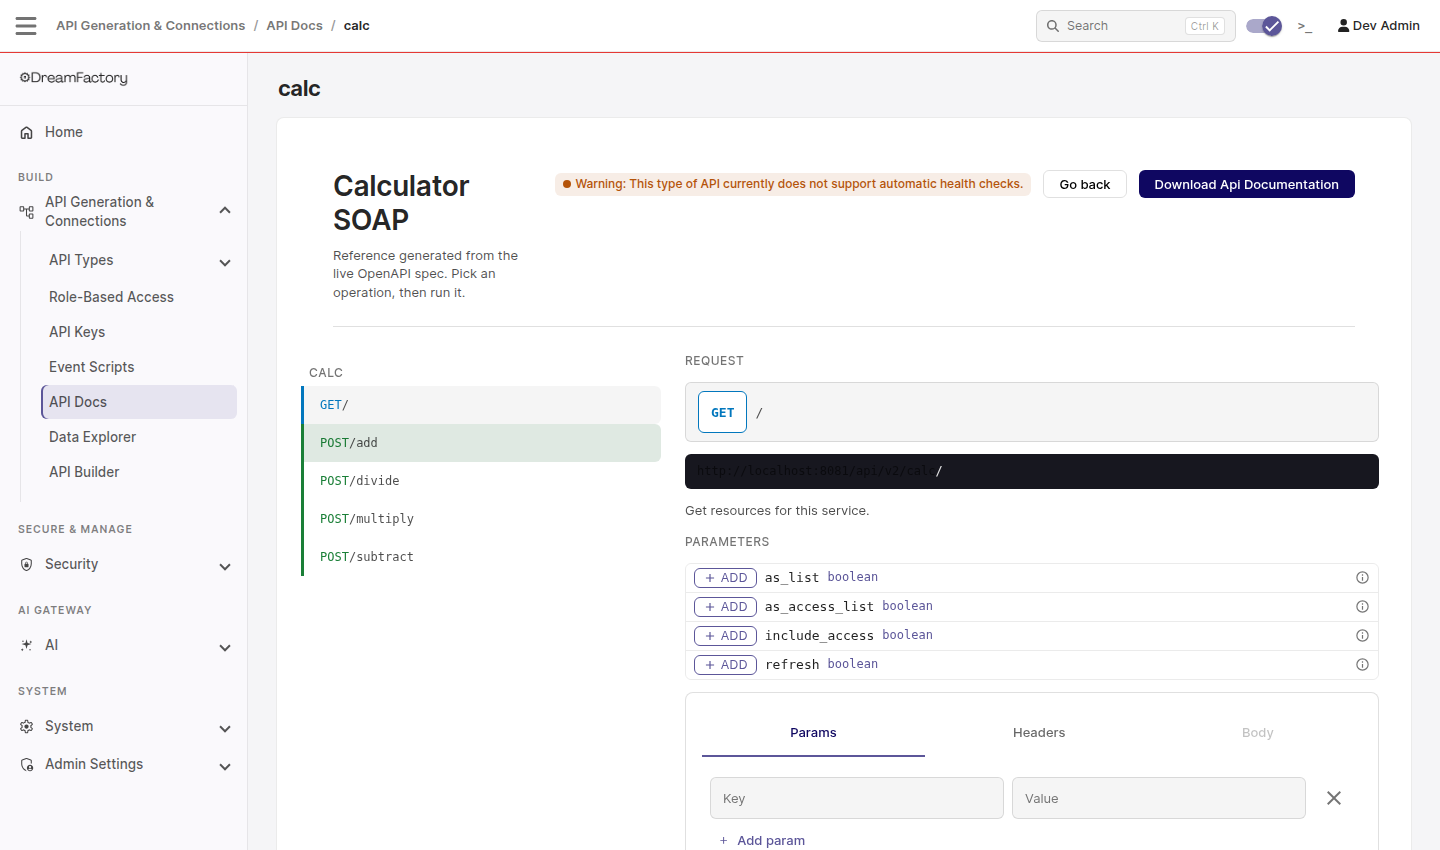The image size is (1440, 850).
Task: Switch to the Body tab
Action: click(1257, 733)
